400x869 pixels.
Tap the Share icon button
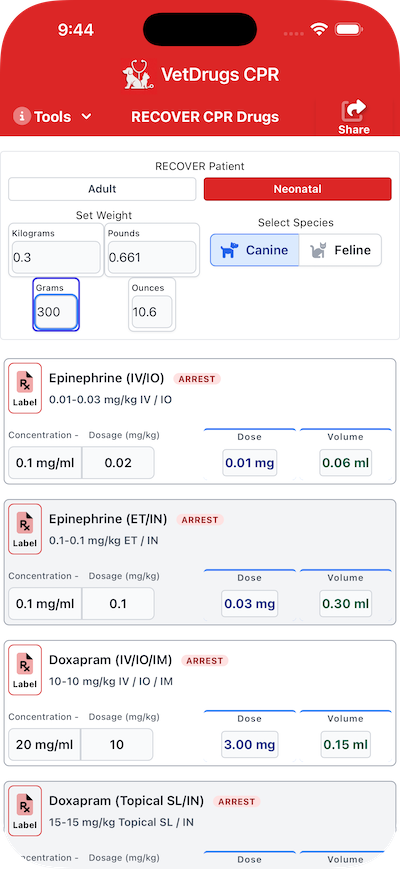(x=354, y=117)
